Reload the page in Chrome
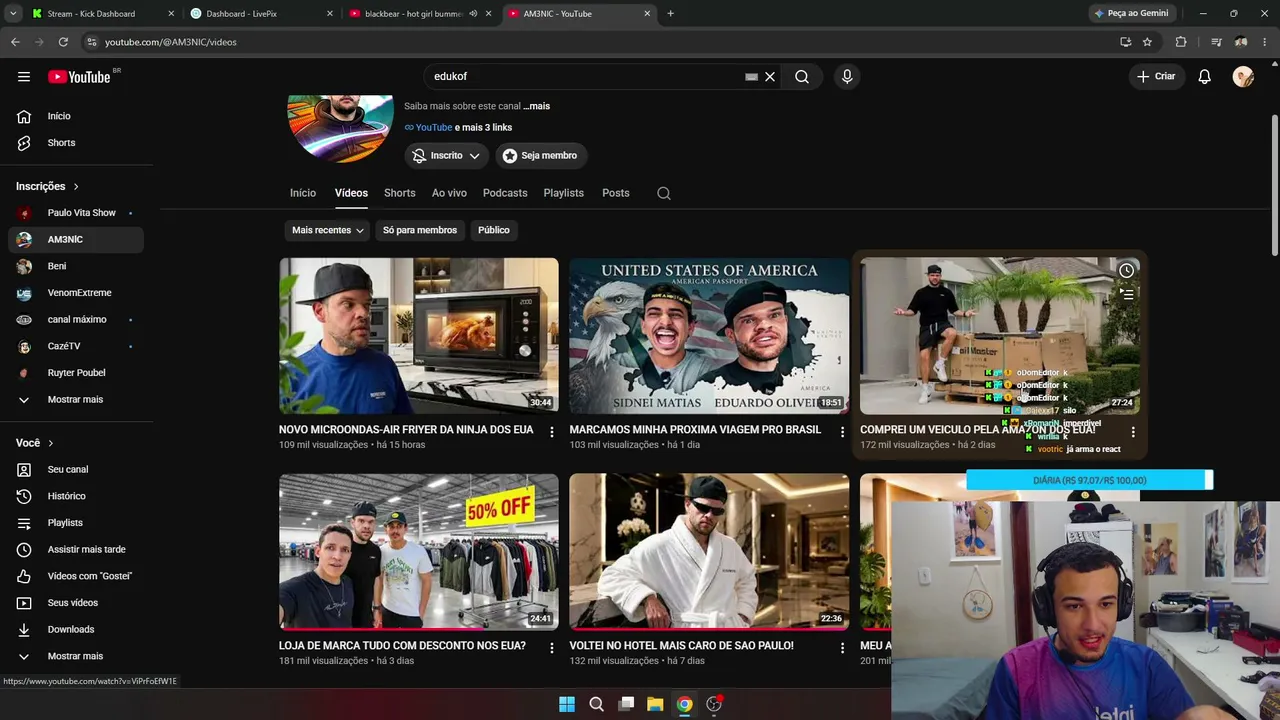Screen dimensions: 1280x720 click(x=63, y=42)
